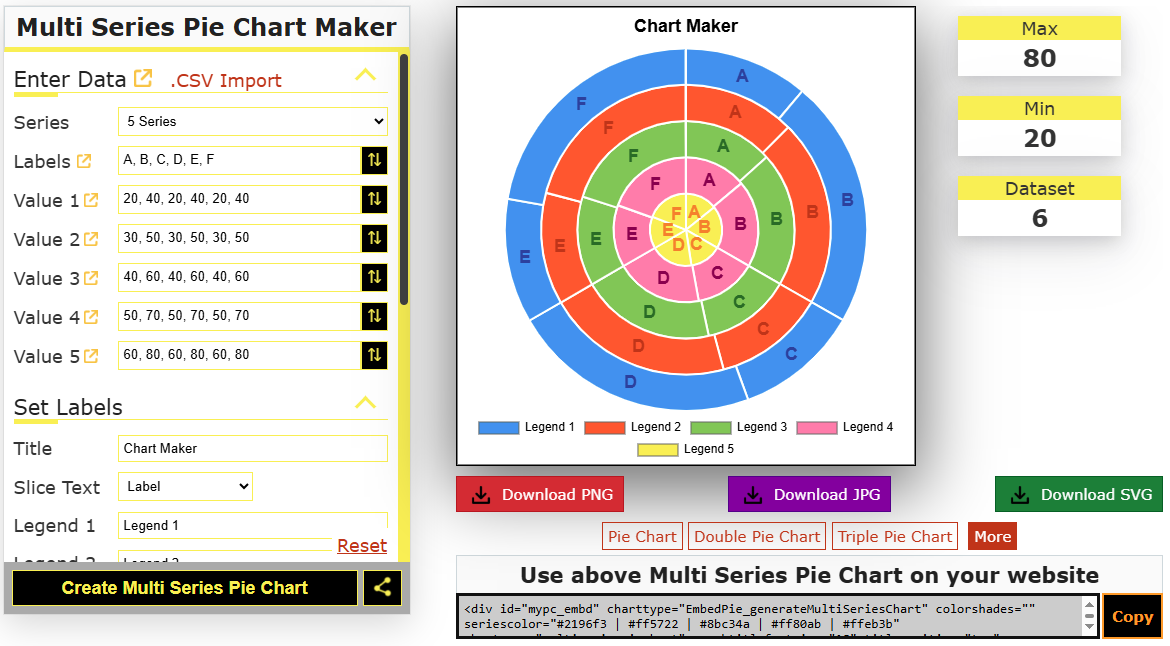
Task: Open the Series selection dropdown
Action: 252,121
